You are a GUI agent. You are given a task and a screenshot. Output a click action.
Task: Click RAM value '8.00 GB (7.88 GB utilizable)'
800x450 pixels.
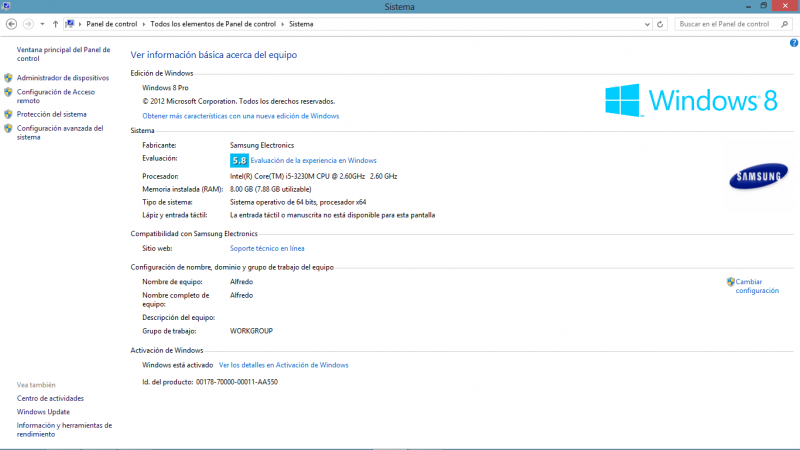[x=270, y=189]
